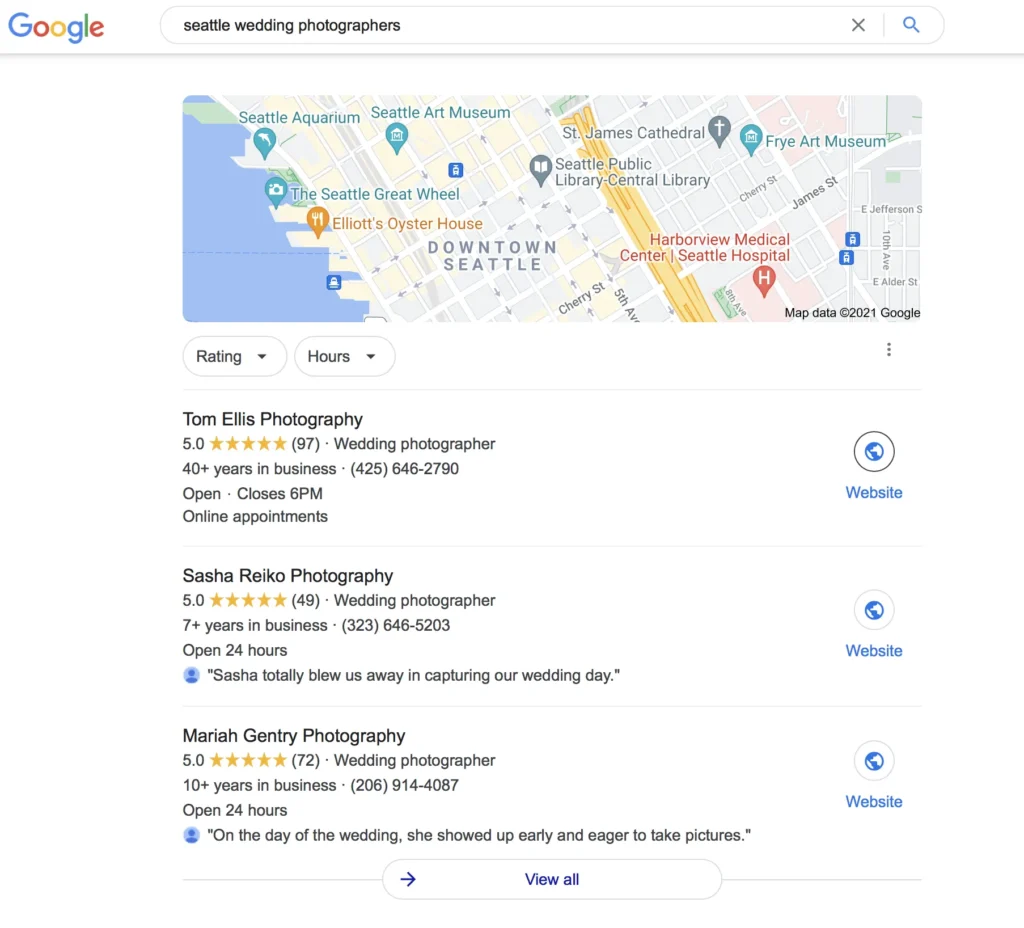The image size is (1024, 928).
Task: Click the View all button
Action: click(552, 879)
